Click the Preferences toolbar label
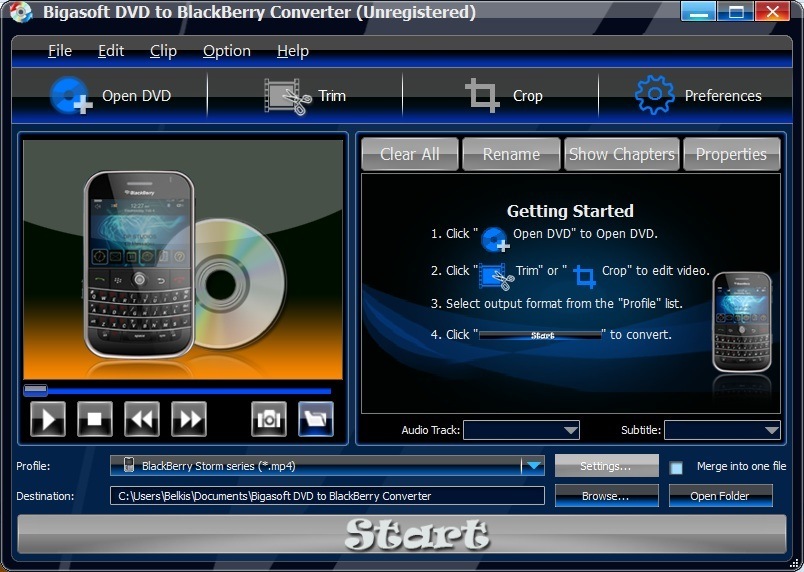804x572 pixels. point(723,96)
